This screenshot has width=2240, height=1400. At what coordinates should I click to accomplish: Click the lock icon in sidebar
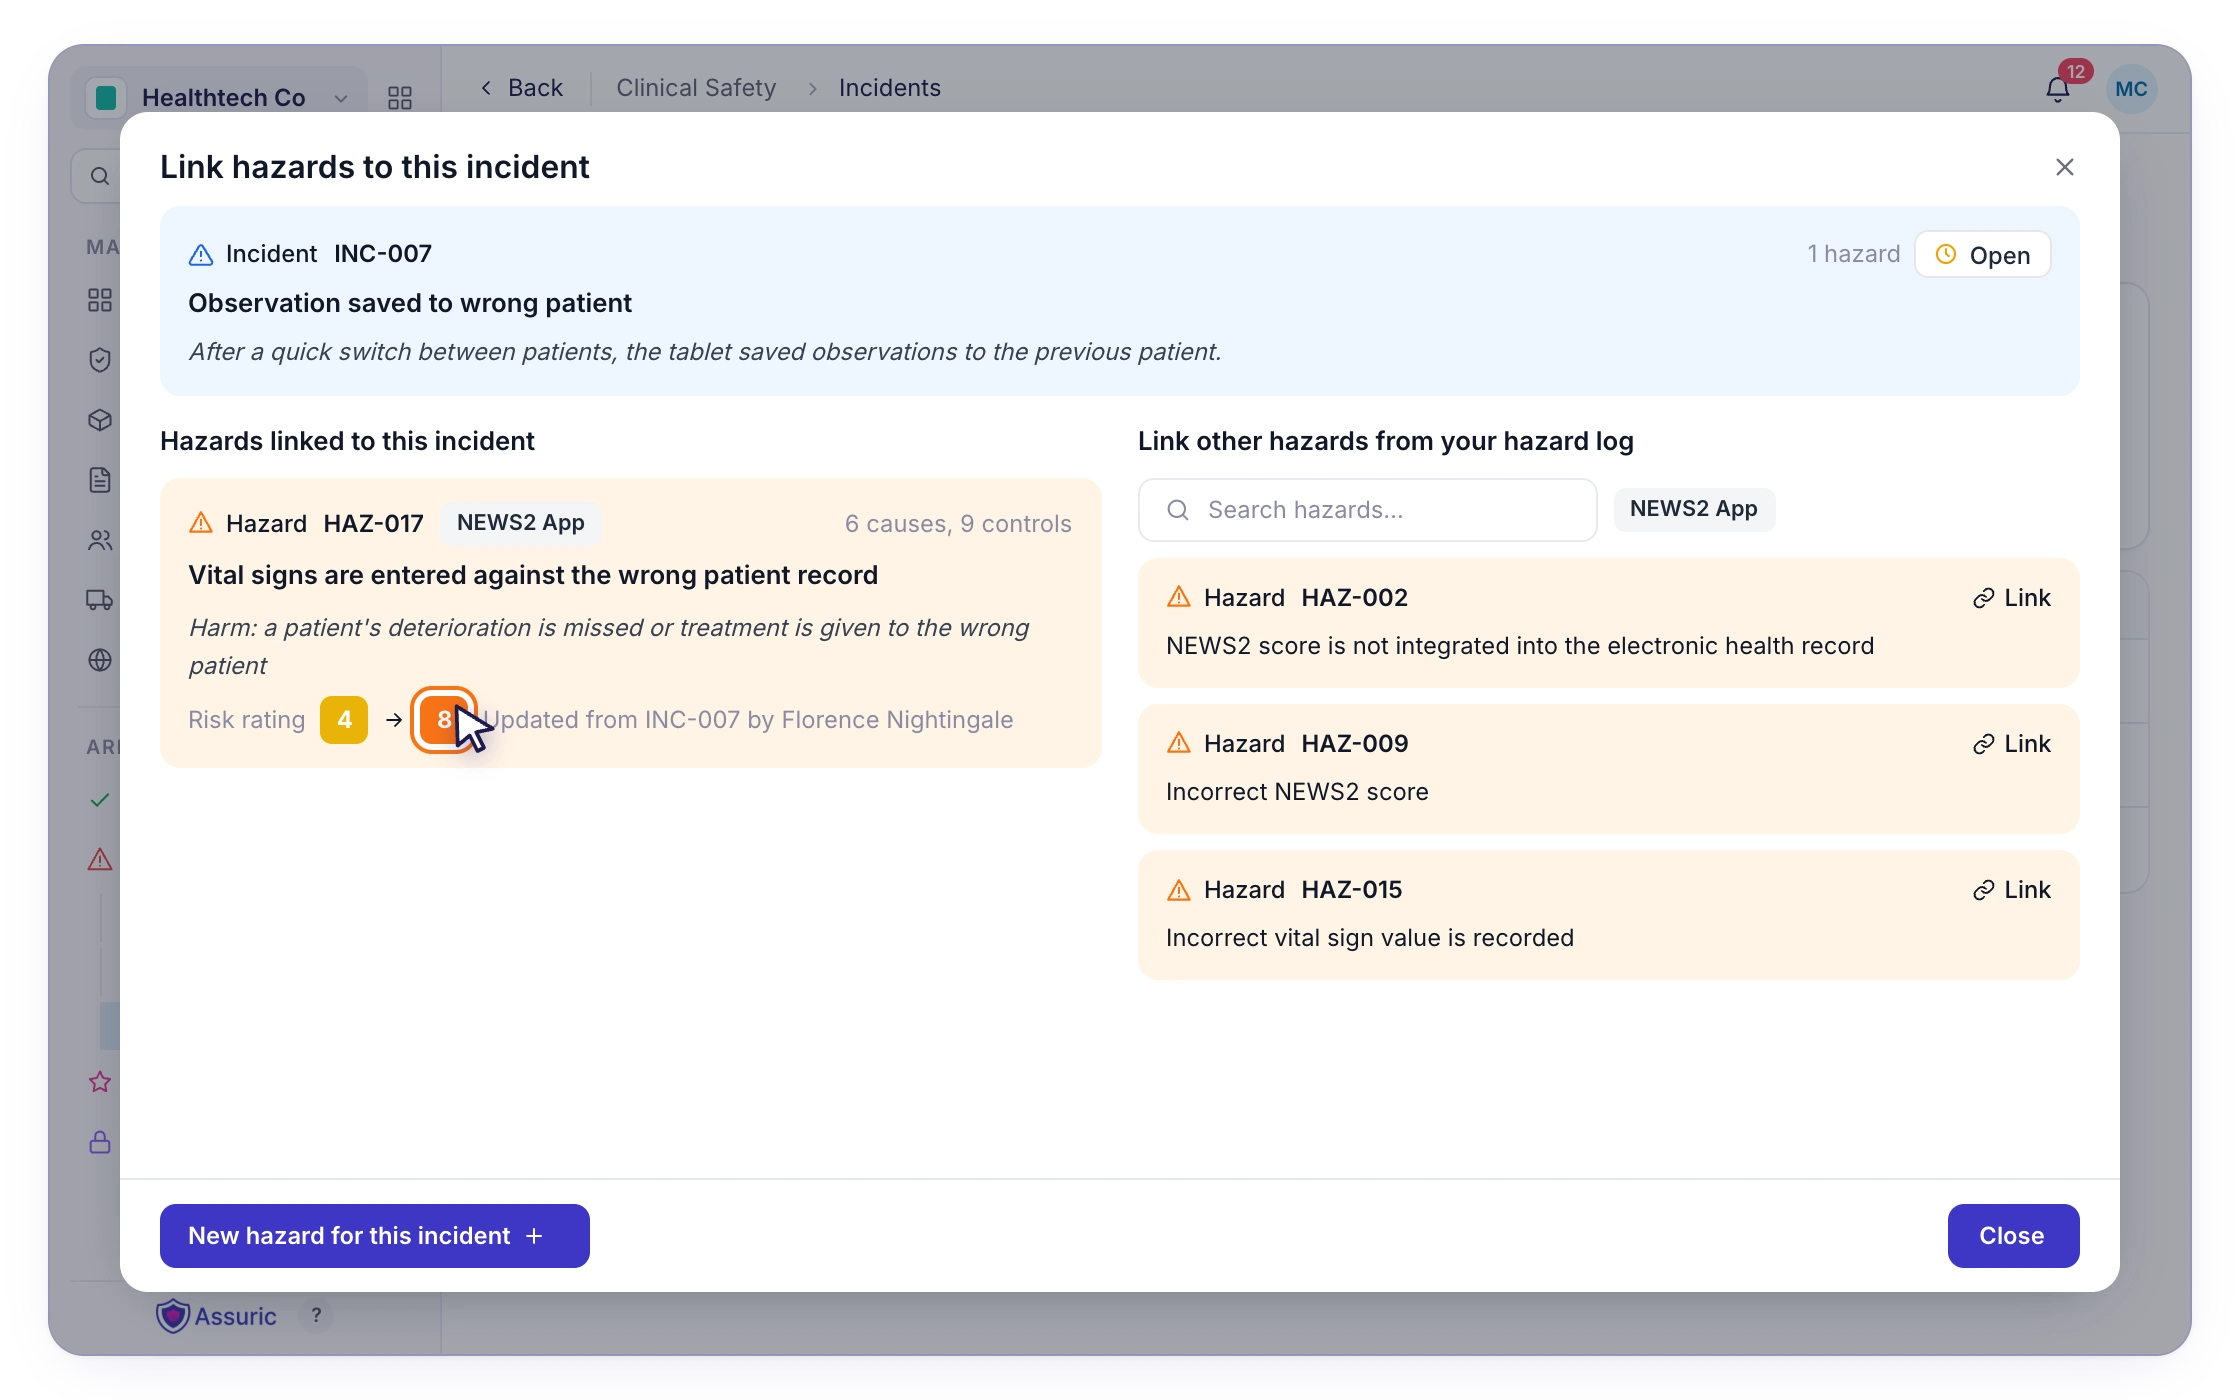pos(100,1142)
